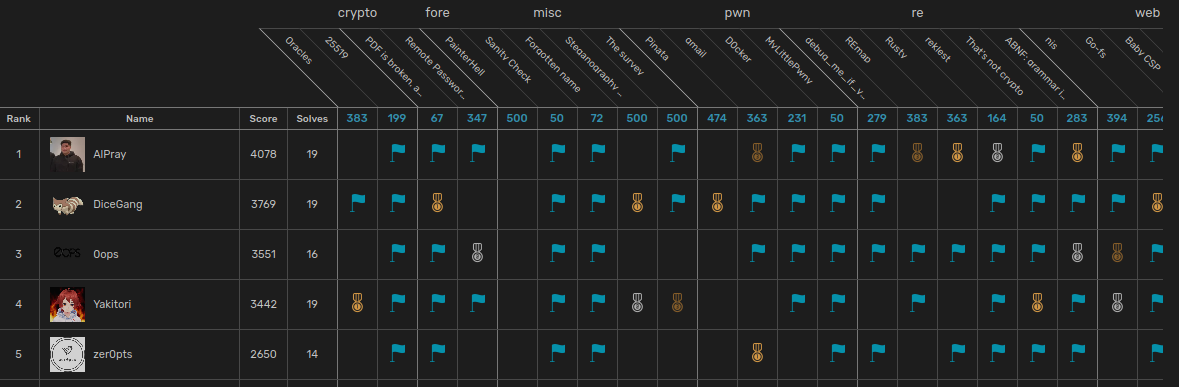Screen dimensions: 1179x387
Task: Click AlPray's silver medal under reklest
Action: pyautogui.click(x=996, y=153)
